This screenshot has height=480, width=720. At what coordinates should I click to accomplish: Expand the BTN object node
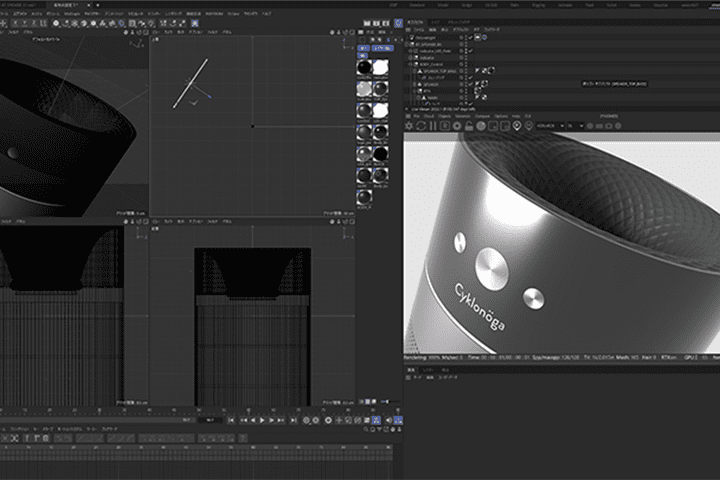pos(415,91)
